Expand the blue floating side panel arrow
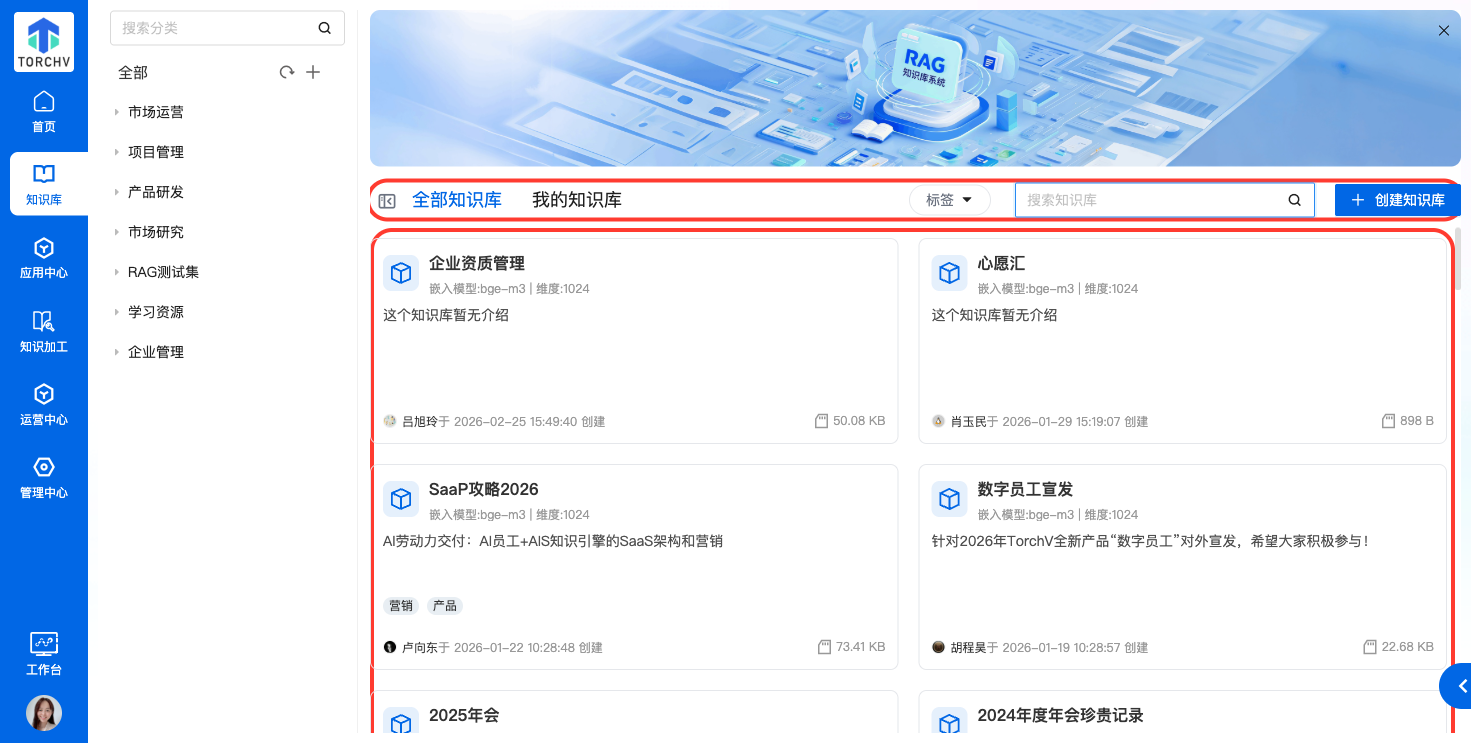Image resolution: width=1471 pixels, height=743 pixels. click(x=1461, y=686)
